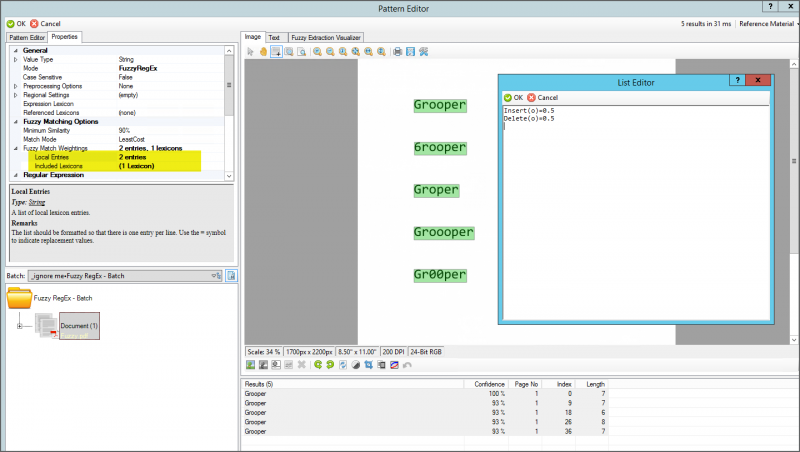
Task: Click the highlighted word Gr00per in image
Action: click(440, 275)
